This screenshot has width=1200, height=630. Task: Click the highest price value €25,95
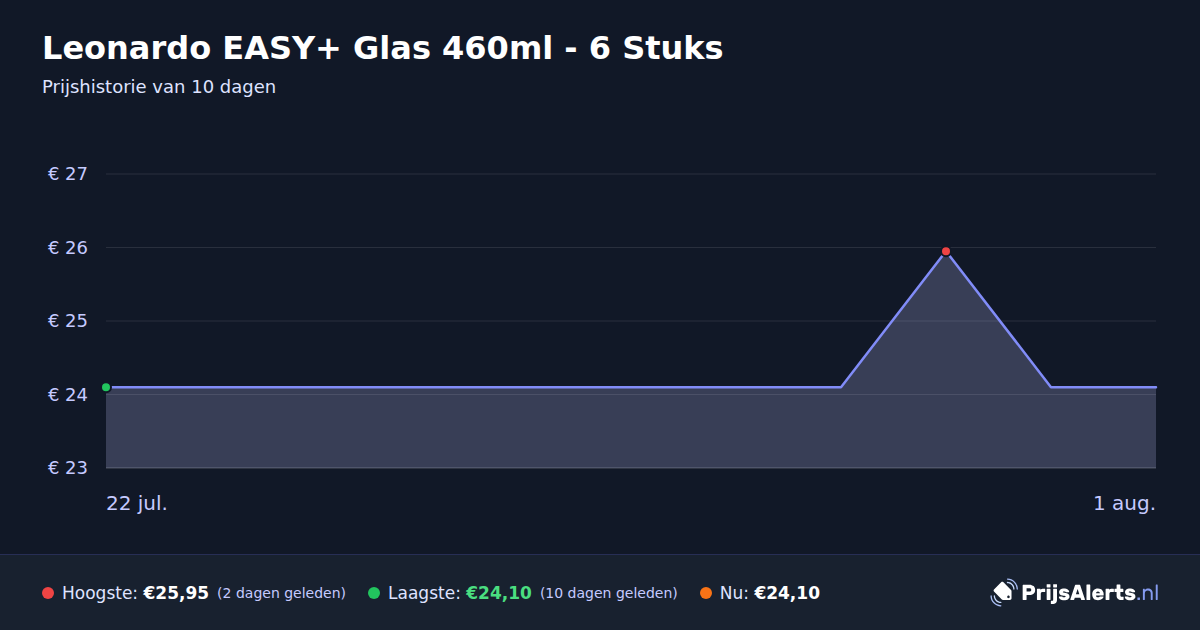(176, 593)
